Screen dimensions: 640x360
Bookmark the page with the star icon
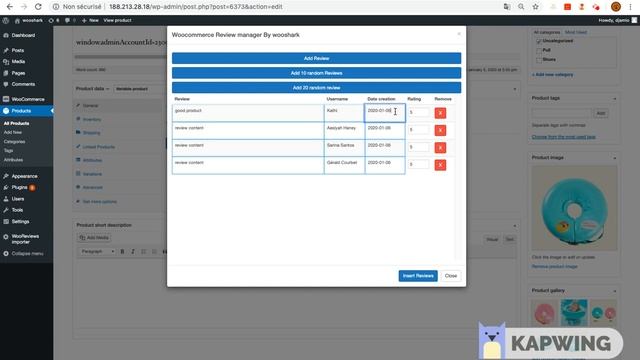click(x=536, y=7)
